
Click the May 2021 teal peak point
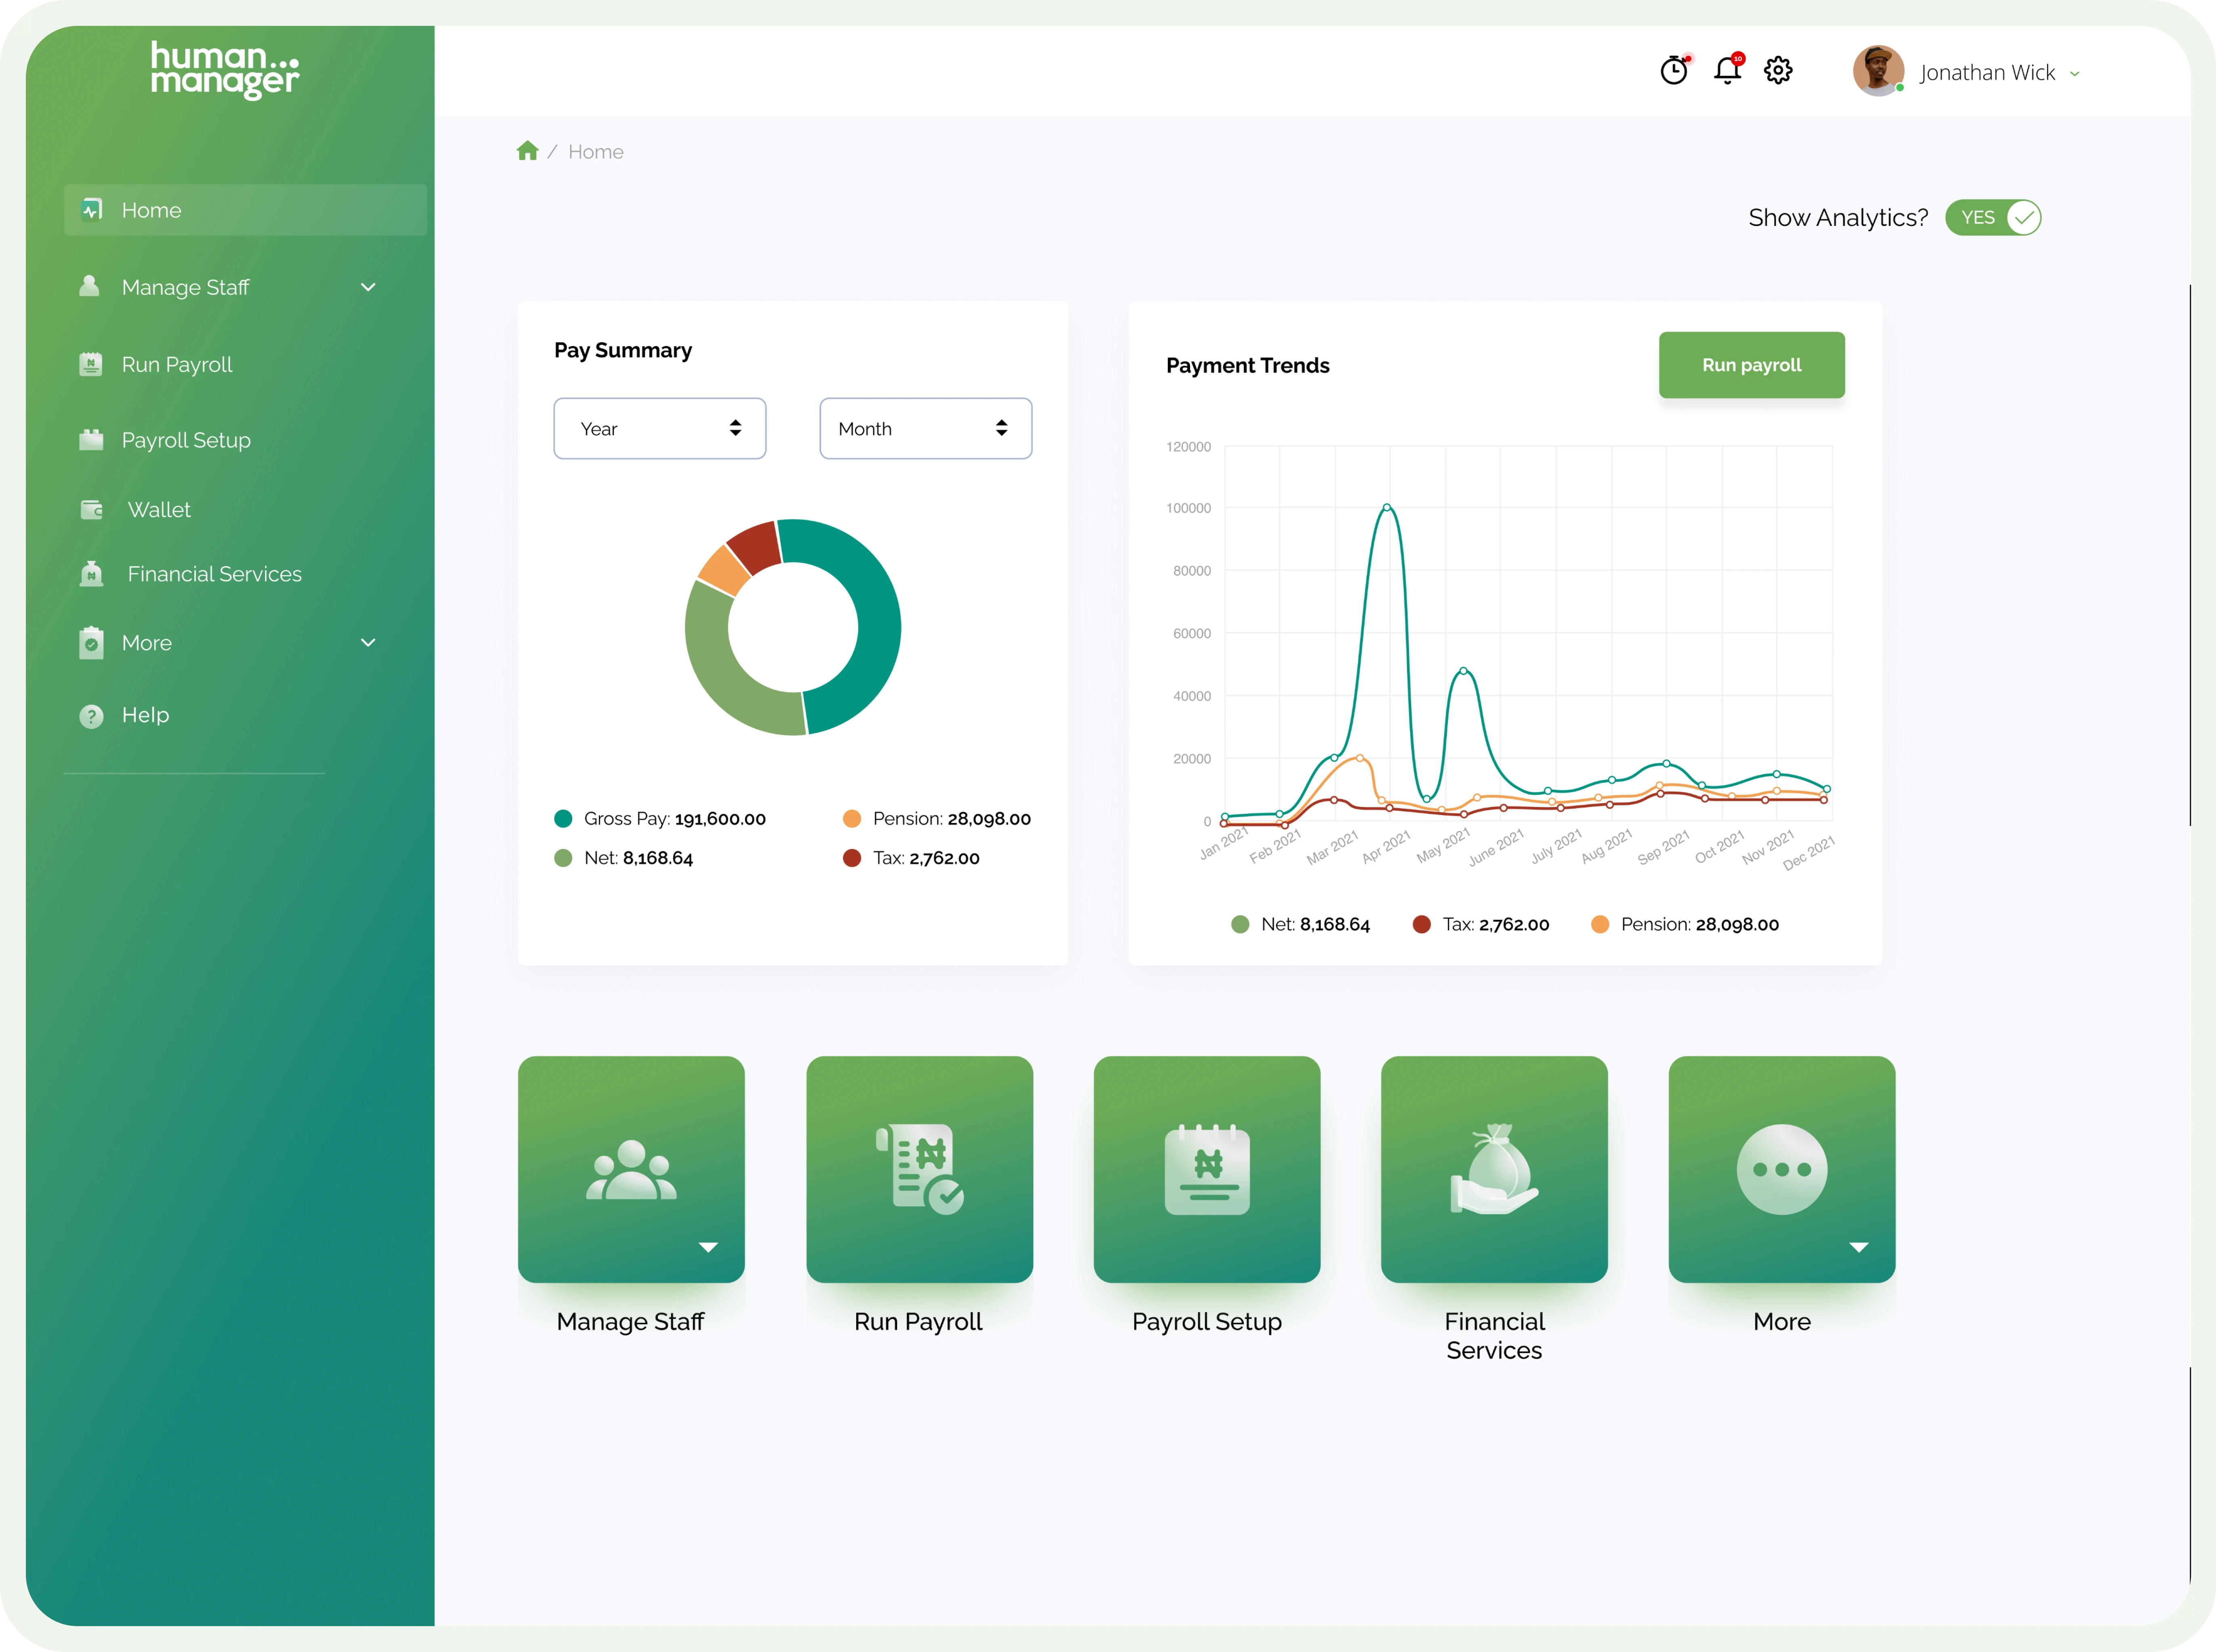point(1463,671)
